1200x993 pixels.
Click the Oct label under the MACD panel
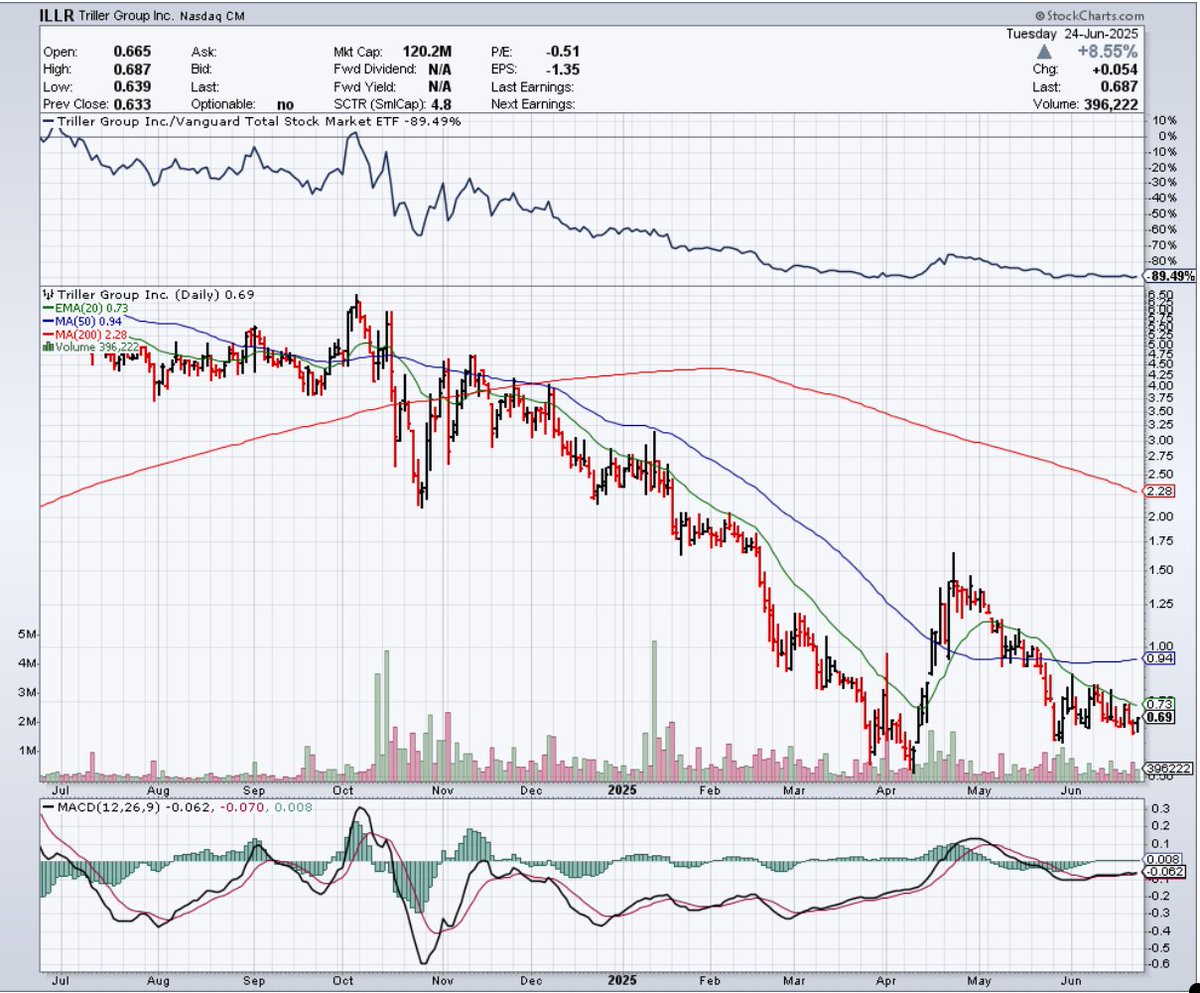tap(344, 980)
